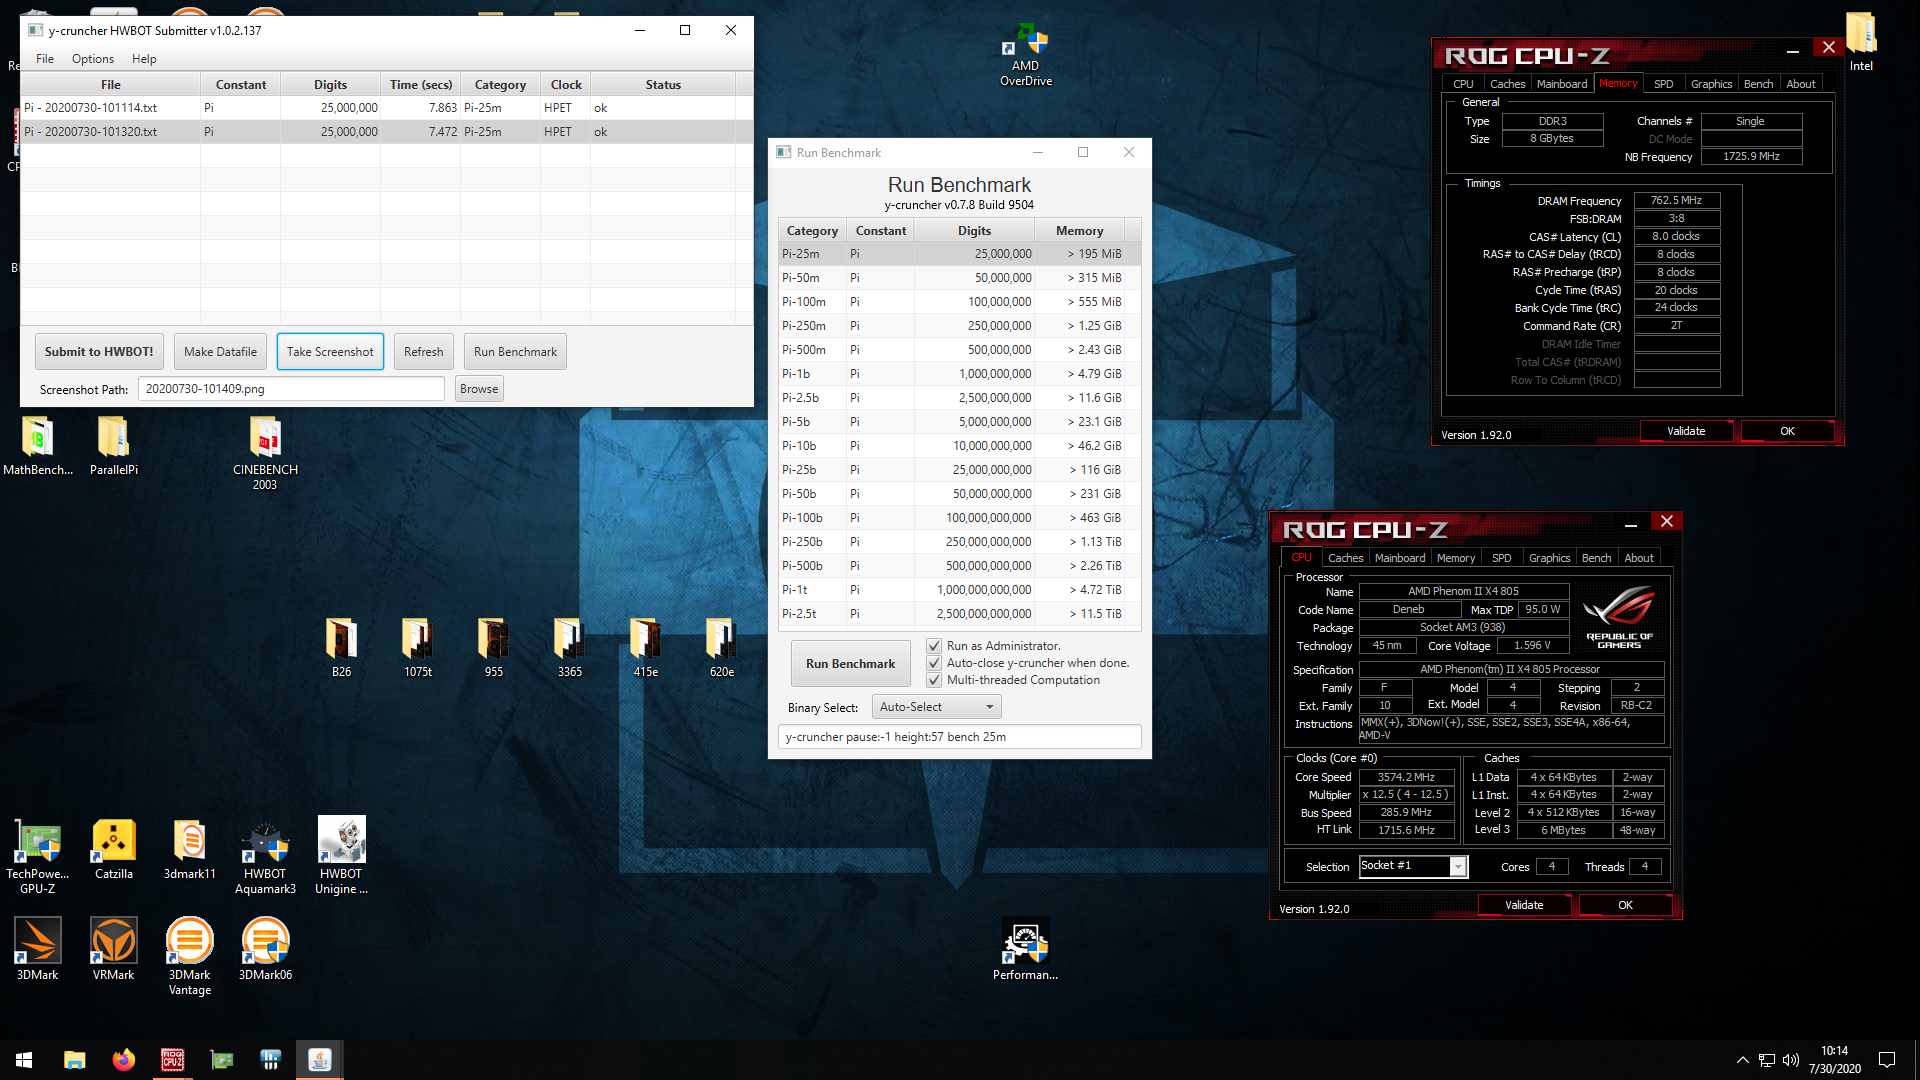The height and width of the screenshot is (1080, 1920).
Task: Open the 620e desktop folder
Action: click(721, 648)
